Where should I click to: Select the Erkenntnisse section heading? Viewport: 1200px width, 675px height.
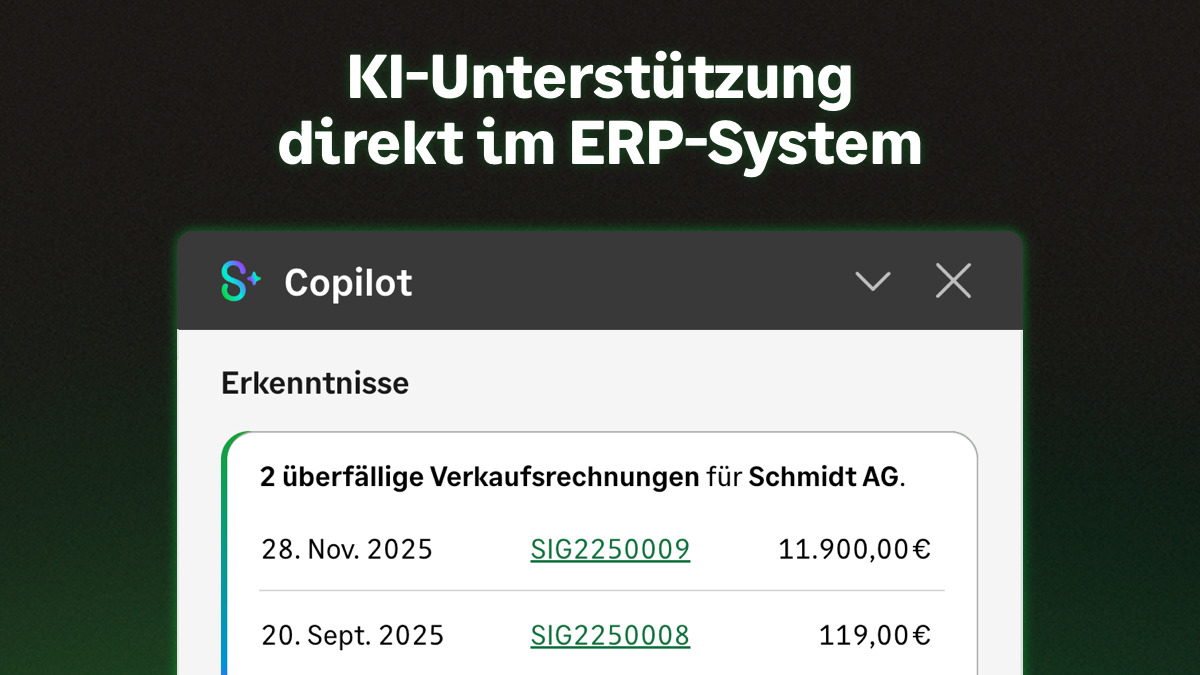[315, 383]
